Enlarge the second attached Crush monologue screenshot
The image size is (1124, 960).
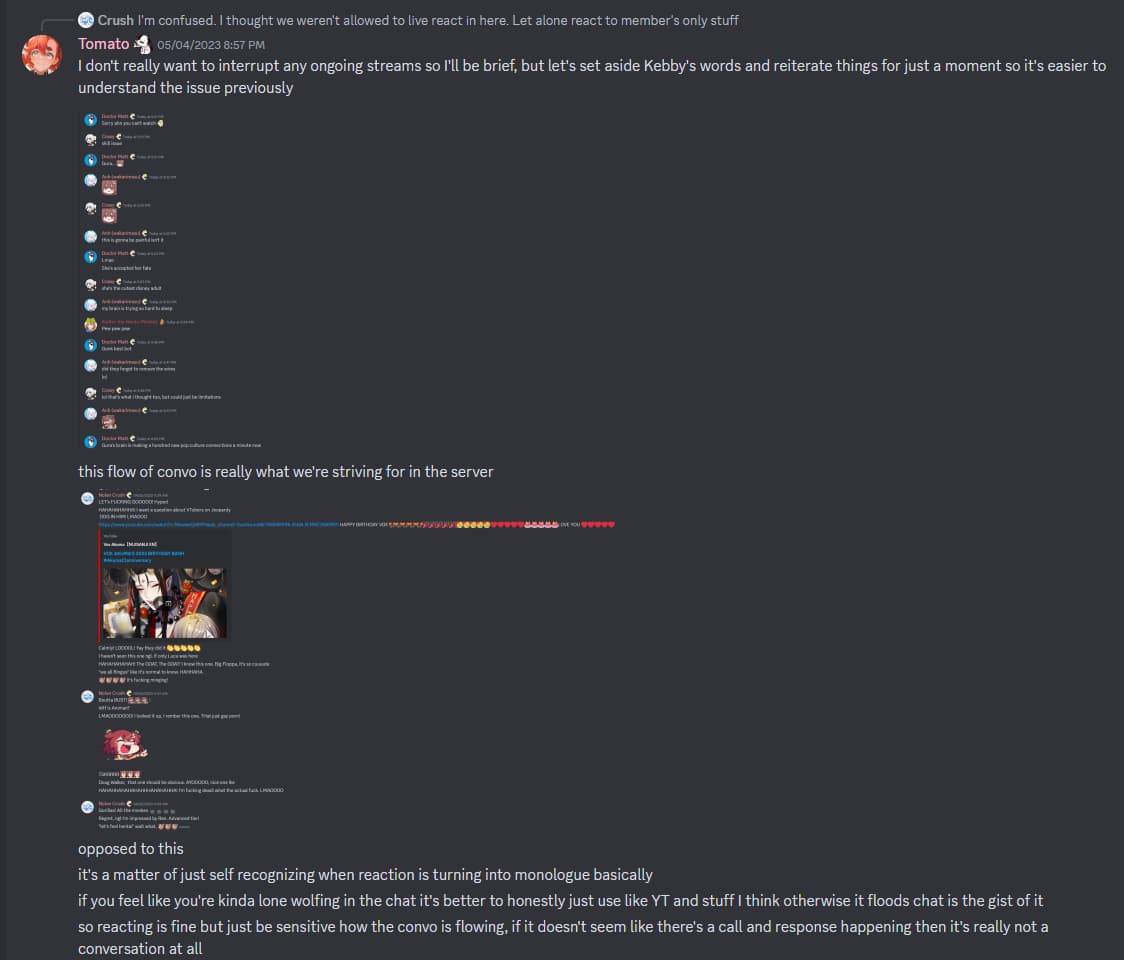[x=348, y=660]
